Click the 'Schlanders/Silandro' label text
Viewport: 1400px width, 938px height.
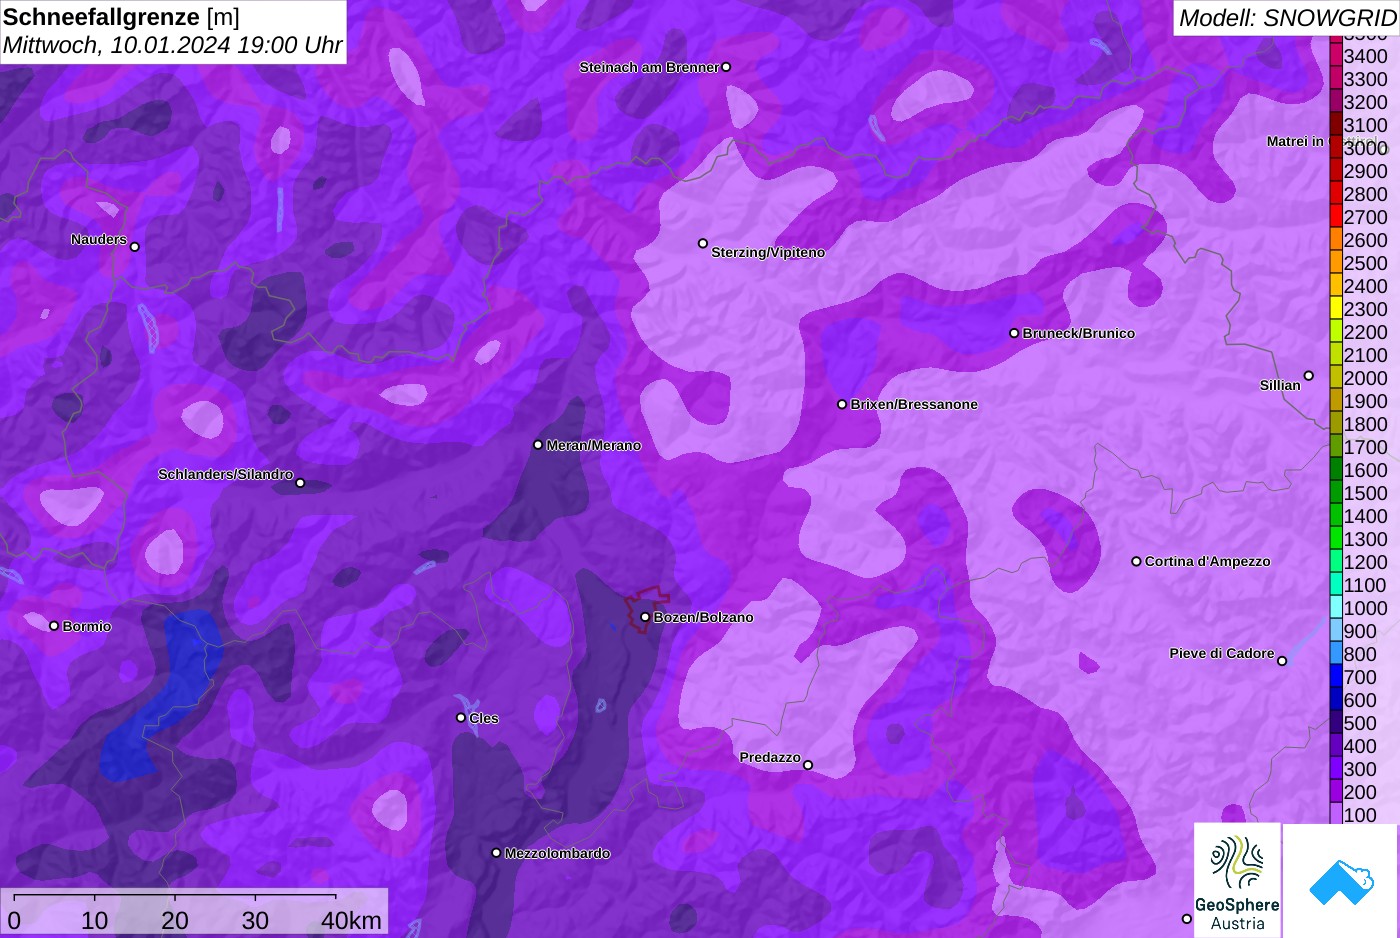[x=225, y=474]
